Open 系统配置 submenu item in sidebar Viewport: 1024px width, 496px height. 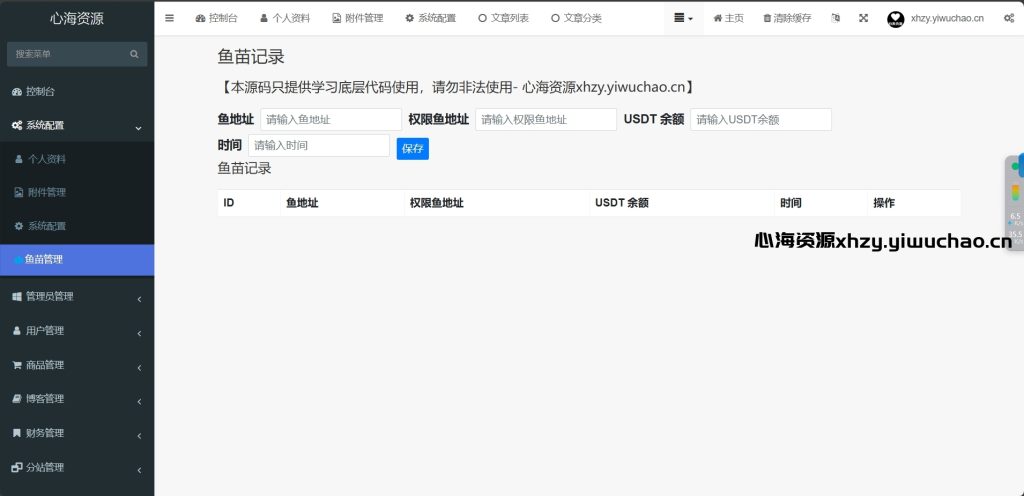pos(77,226)
